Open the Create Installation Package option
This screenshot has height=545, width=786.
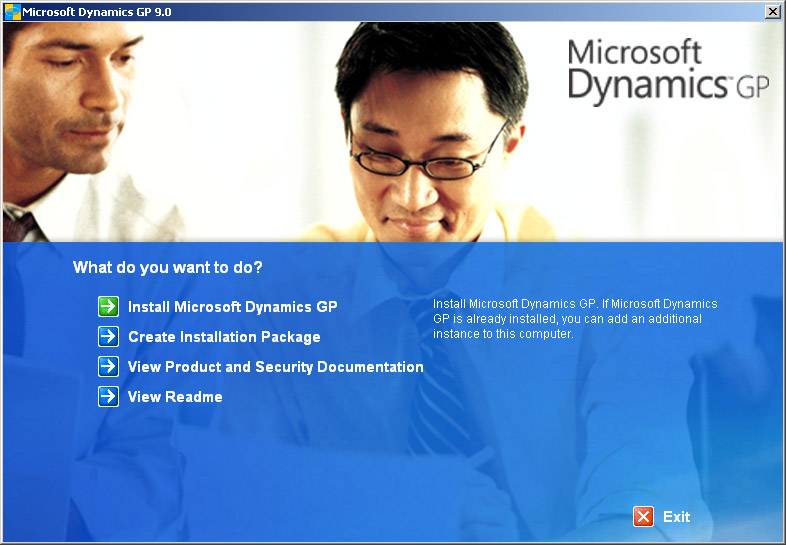click(224, 337)
